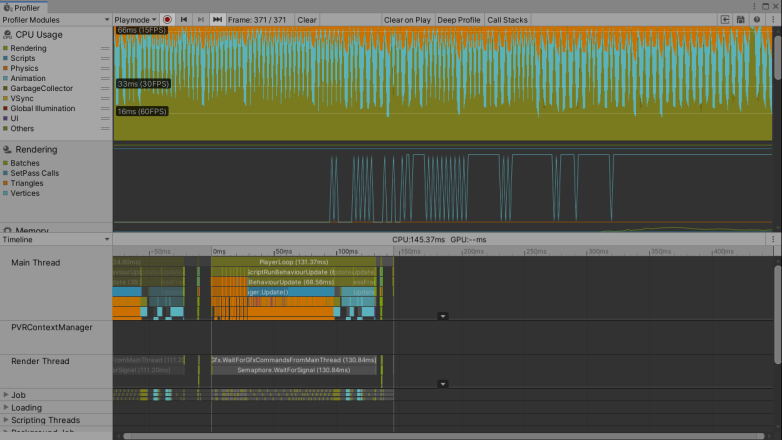The image size is (782, 440).
Task: Click the record profiling button
Action: [x=167, y=20]
